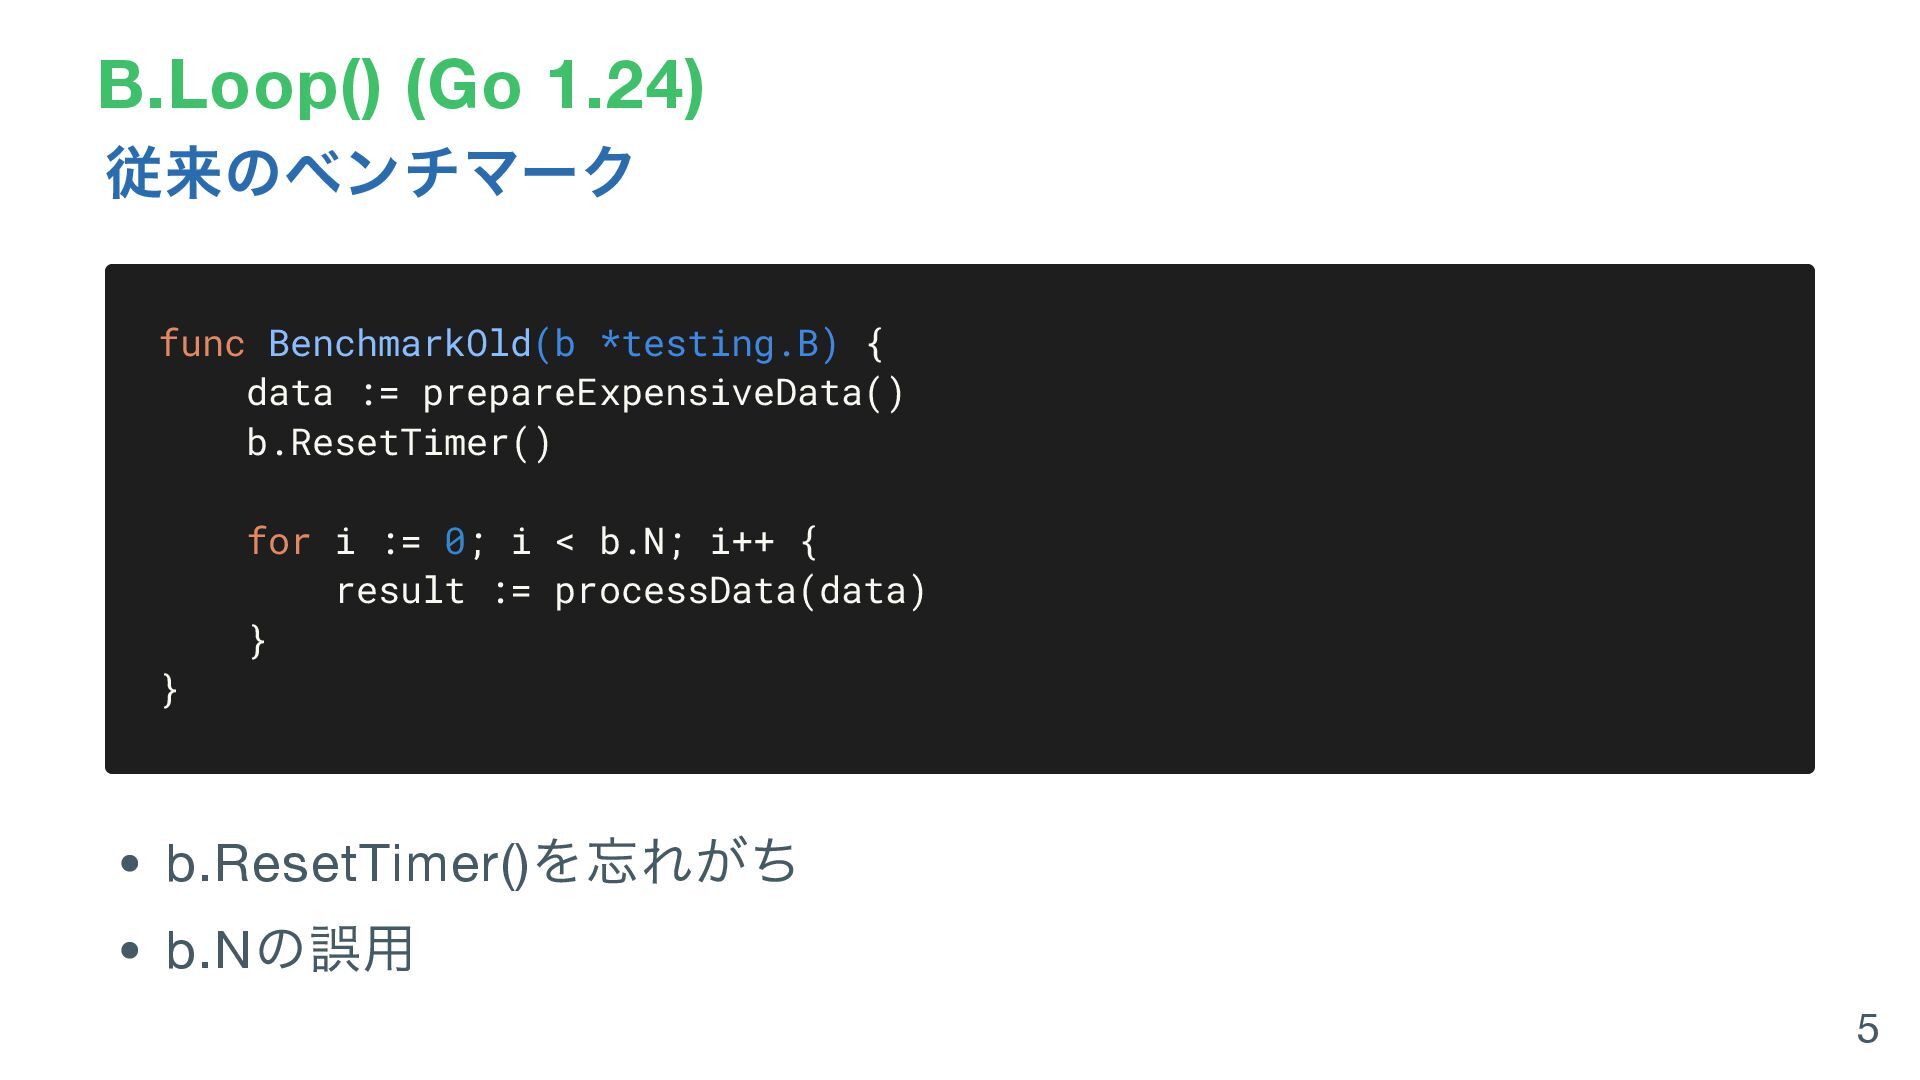Click the data variable declaration
1920x1080 pixels.
pyautogui.click(x=290, y=393)
